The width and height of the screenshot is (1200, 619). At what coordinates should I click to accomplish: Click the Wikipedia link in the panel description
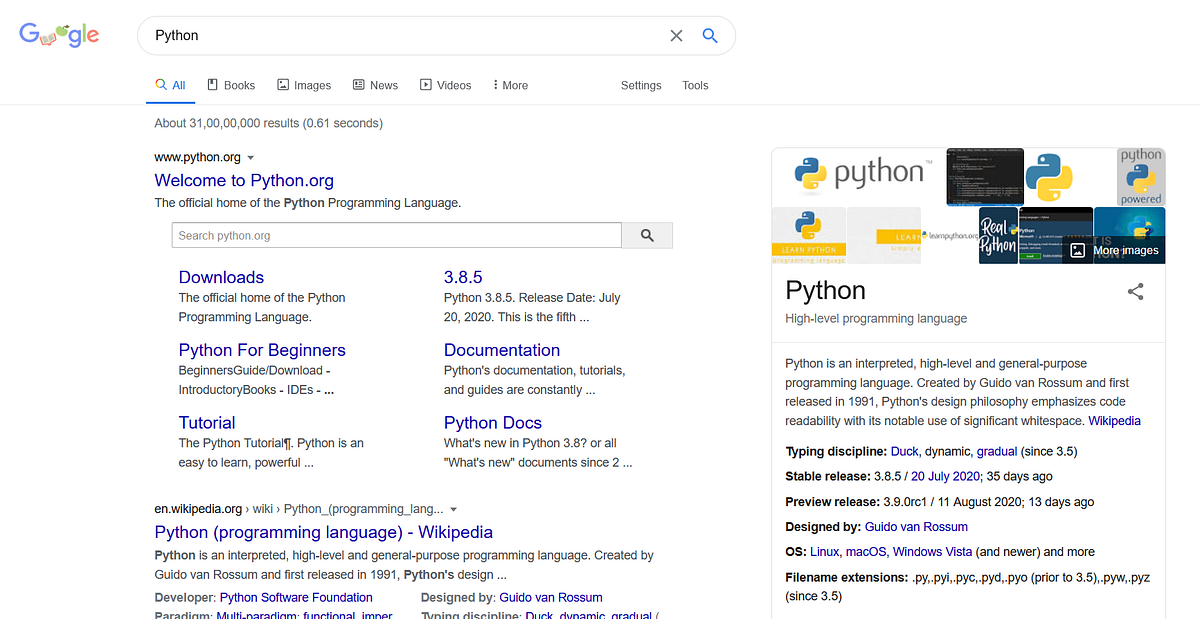coord(1117,420)
